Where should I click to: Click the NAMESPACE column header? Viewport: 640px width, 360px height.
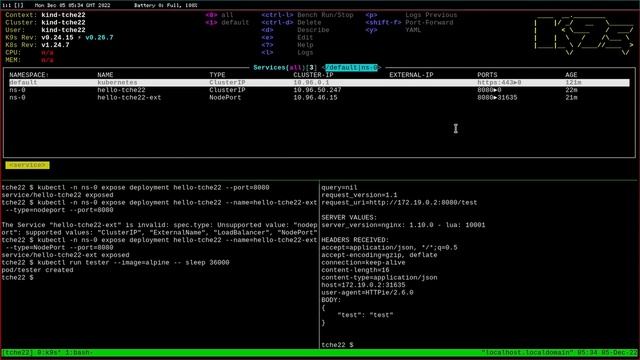point(29,75)
